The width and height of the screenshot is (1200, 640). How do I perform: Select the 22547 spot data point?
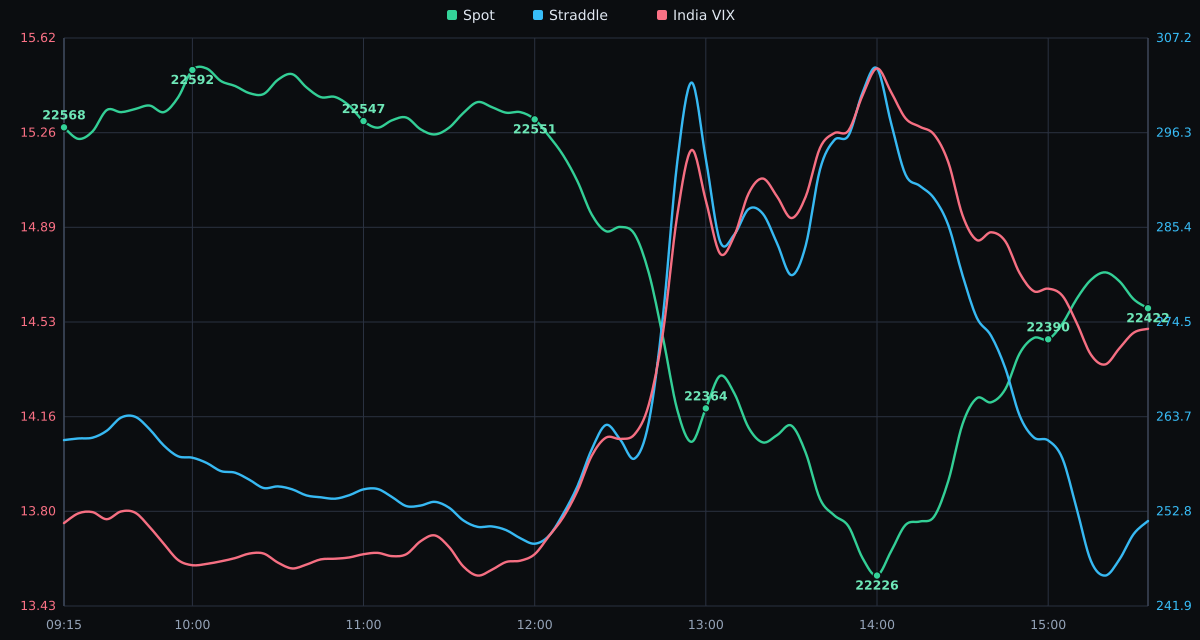coord(363,121)
